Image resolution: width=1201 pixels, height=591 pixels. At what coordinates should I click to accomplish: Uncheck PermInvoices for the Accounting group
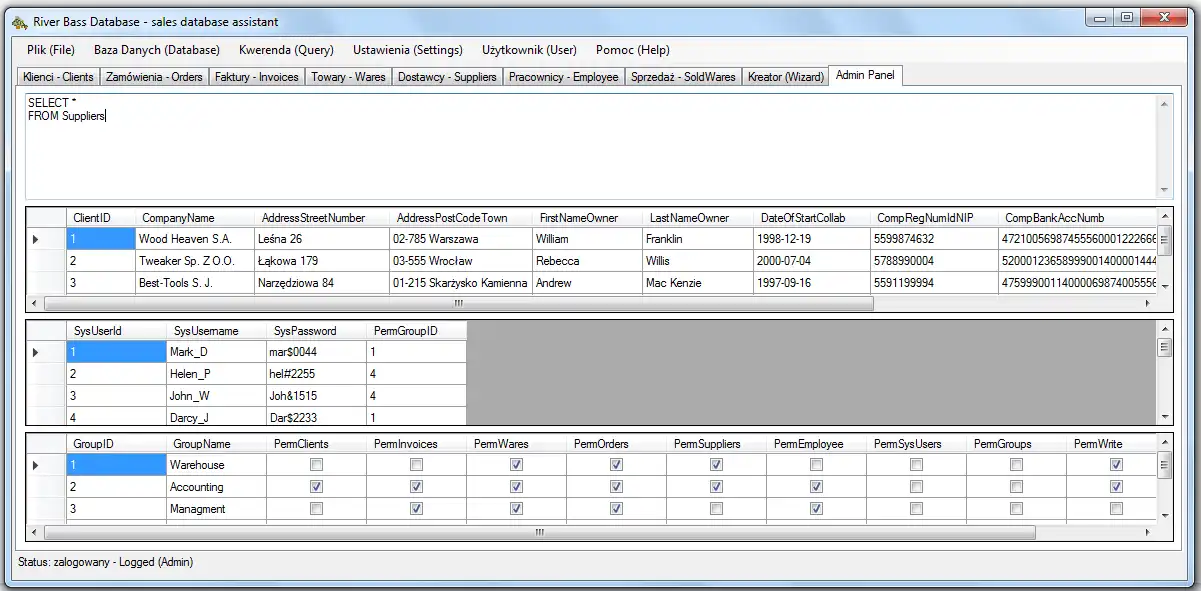(416, 487)
